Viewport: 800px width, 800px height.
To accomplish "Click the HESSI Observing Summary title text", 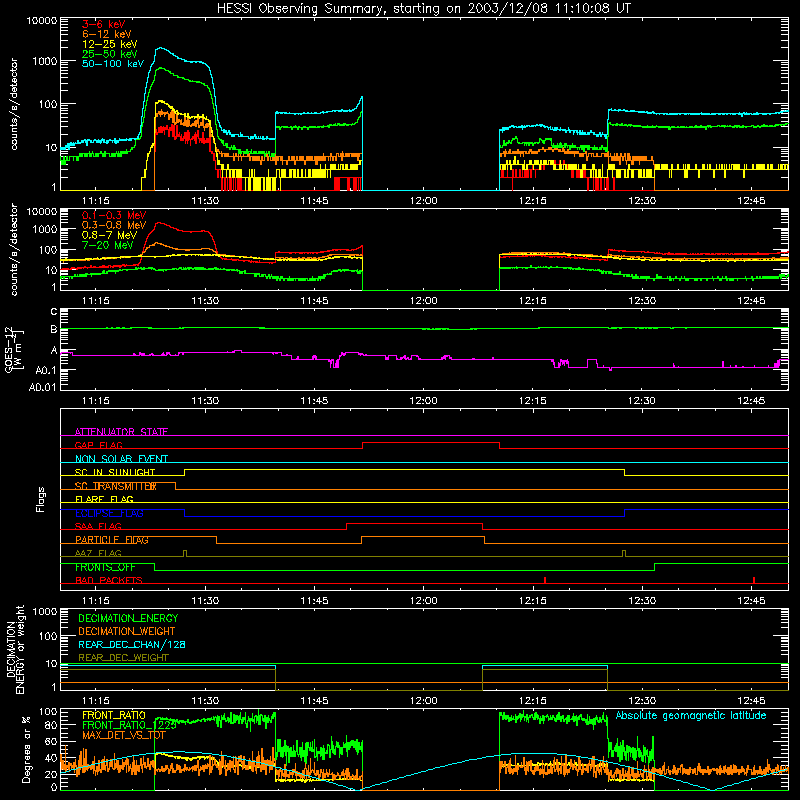I will click(423, 8).
